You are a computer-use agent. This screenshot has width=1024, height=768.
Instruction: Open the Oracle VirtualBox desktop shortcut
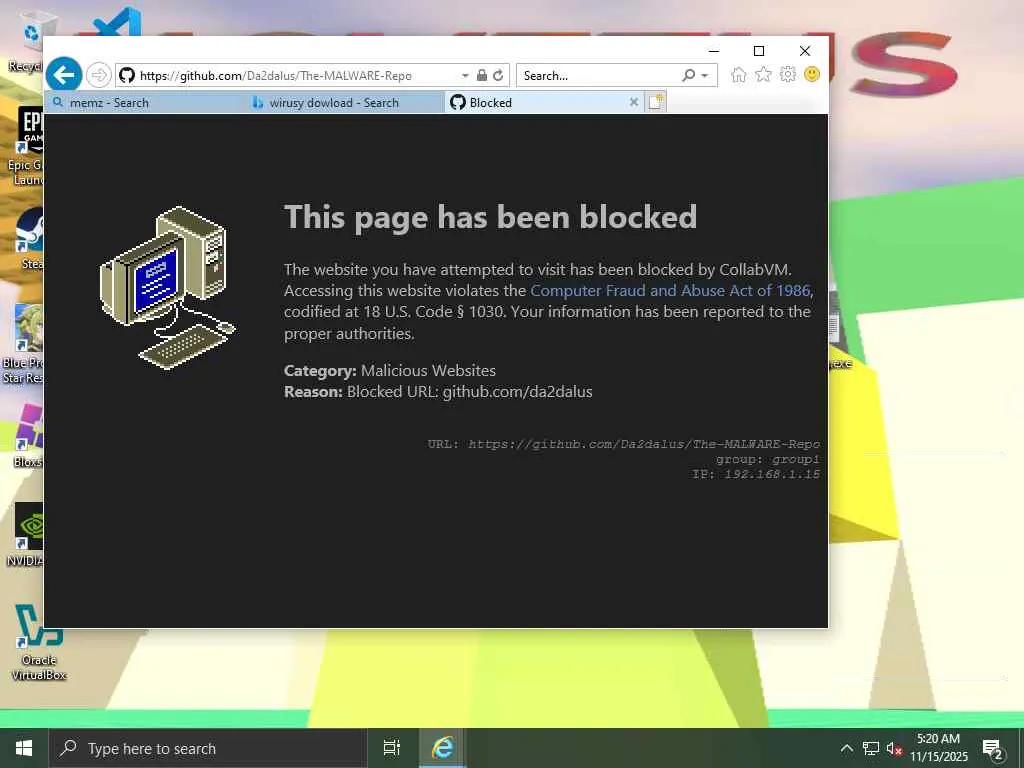pos(39,643)
